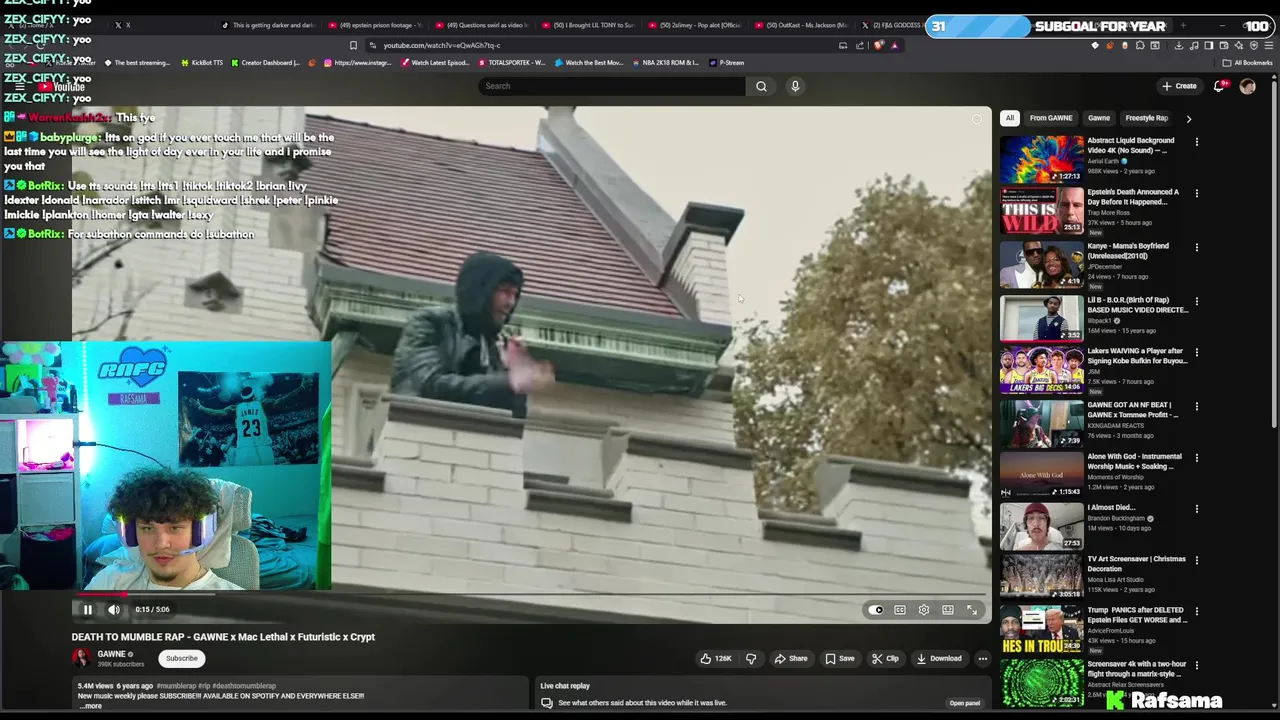
Task: Play Epstein's Death Announced video thumbnail
Action: coord(1041,210)
